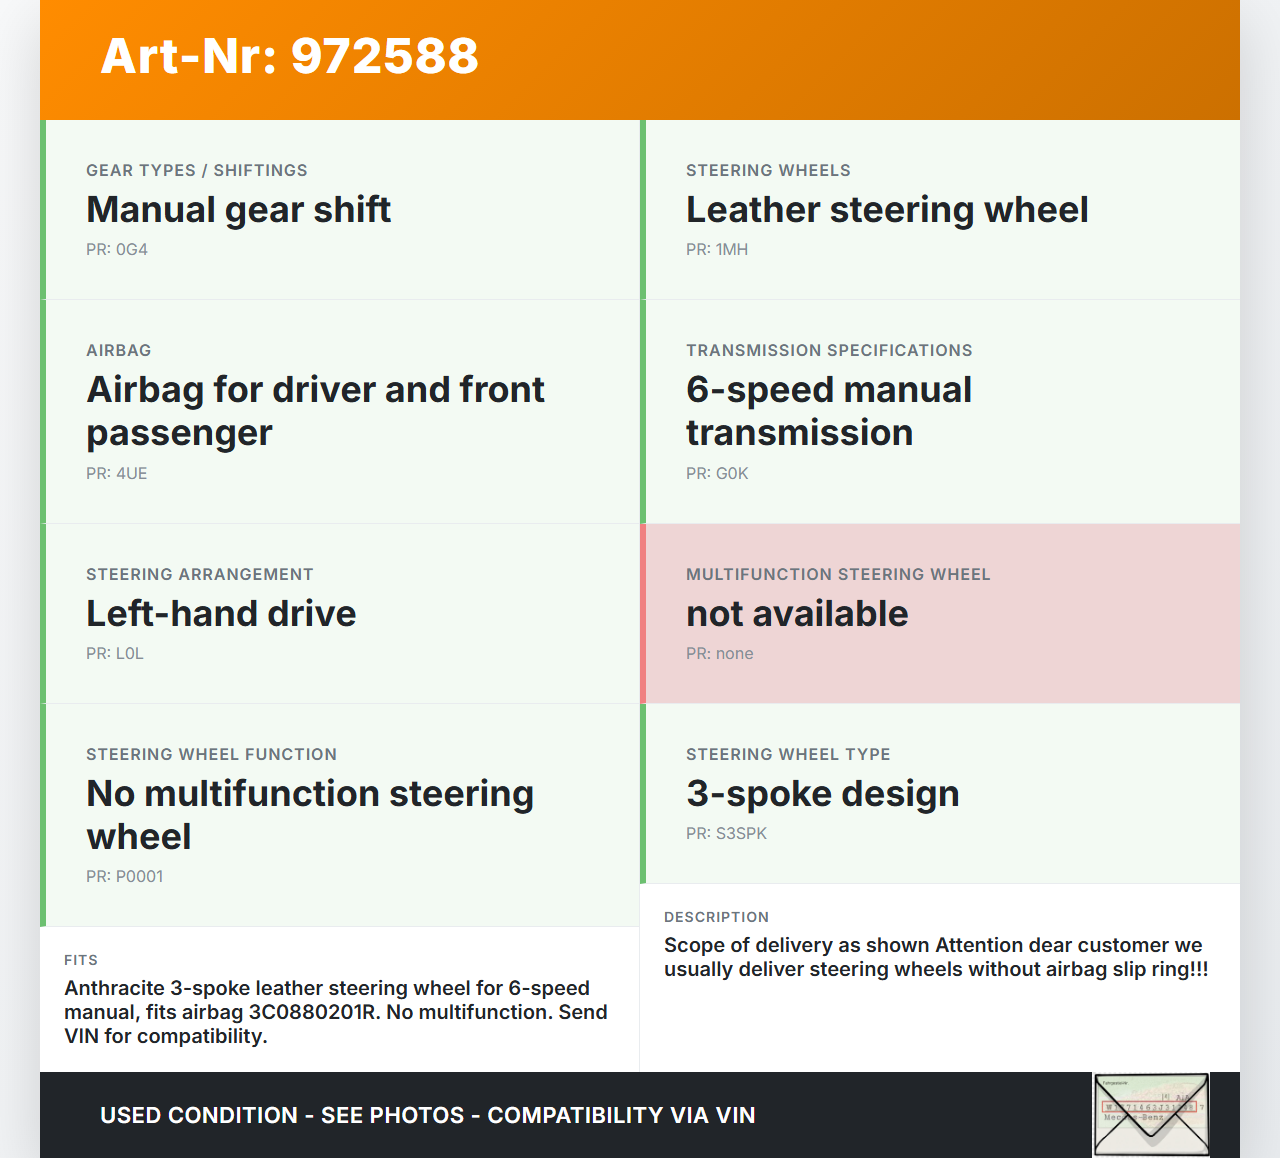The height and width of the screenshot is (1159, 1280).
Task: Click the PR: 4UE code
Action: [117, 474]
